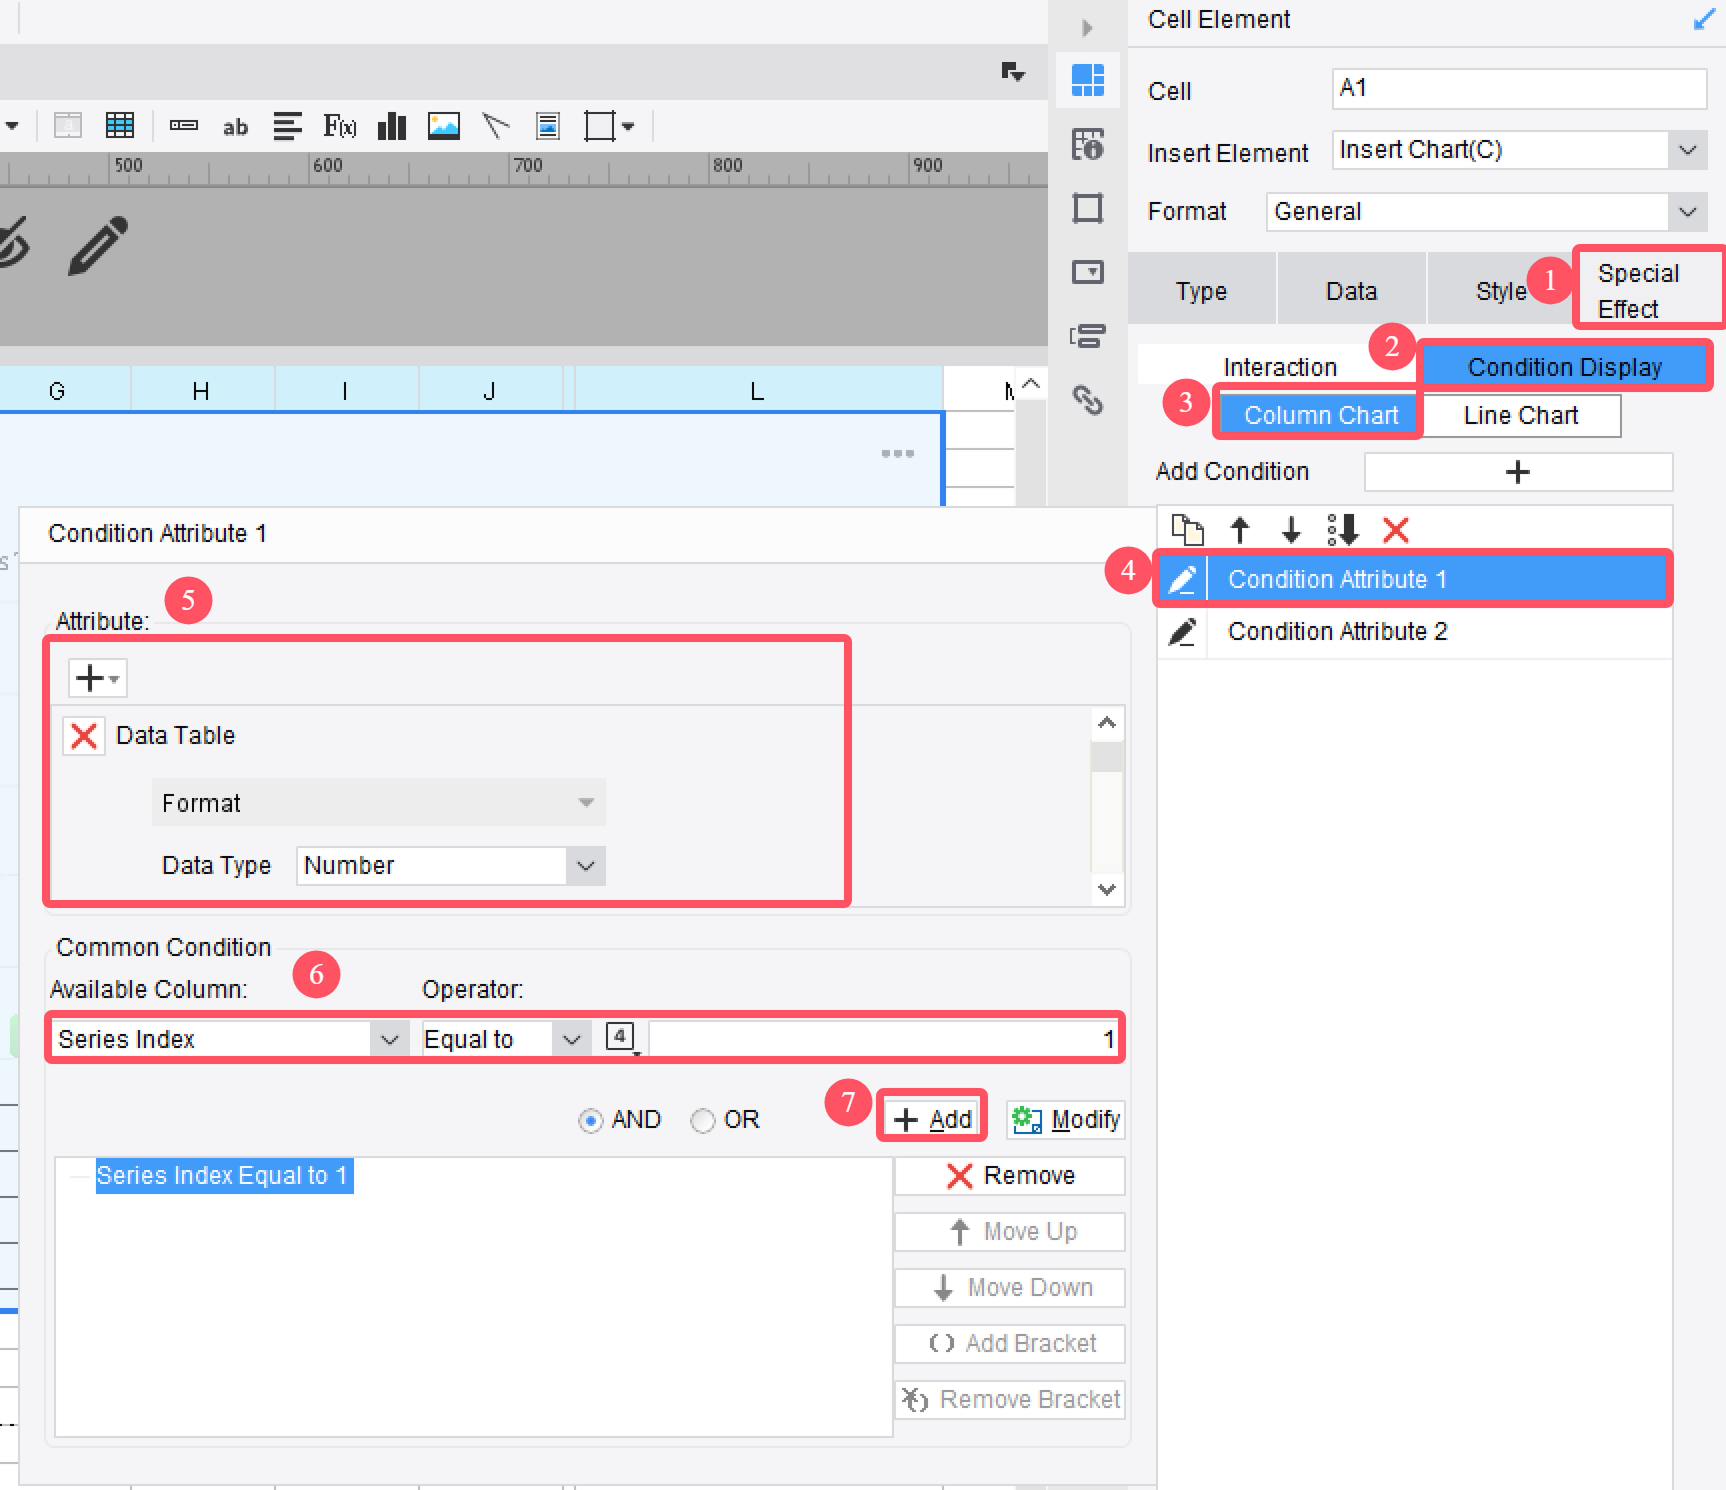Click the sort conditions icon
Screen dimensions: 1726x1490
coord(1342,529)
